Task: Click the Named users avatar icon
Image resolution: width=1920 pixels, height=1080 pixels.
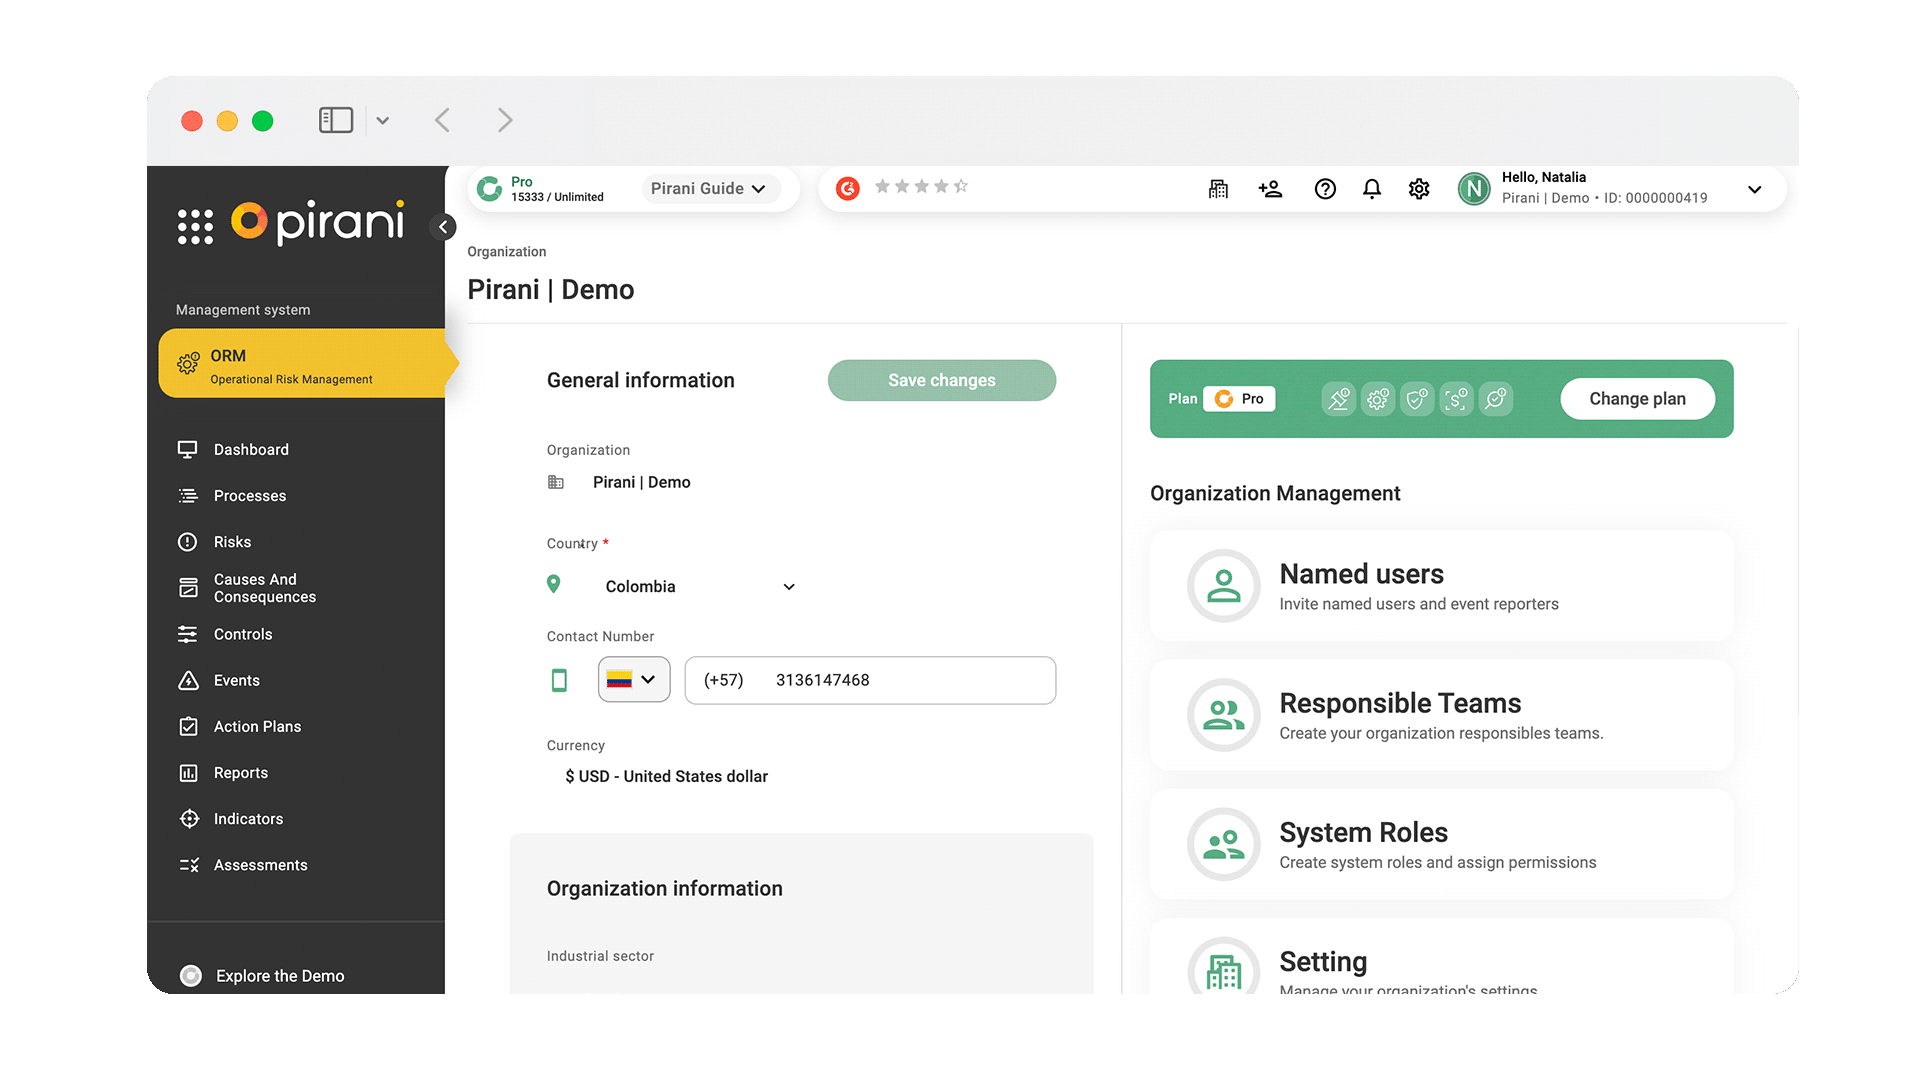Action: (1223, 586)
